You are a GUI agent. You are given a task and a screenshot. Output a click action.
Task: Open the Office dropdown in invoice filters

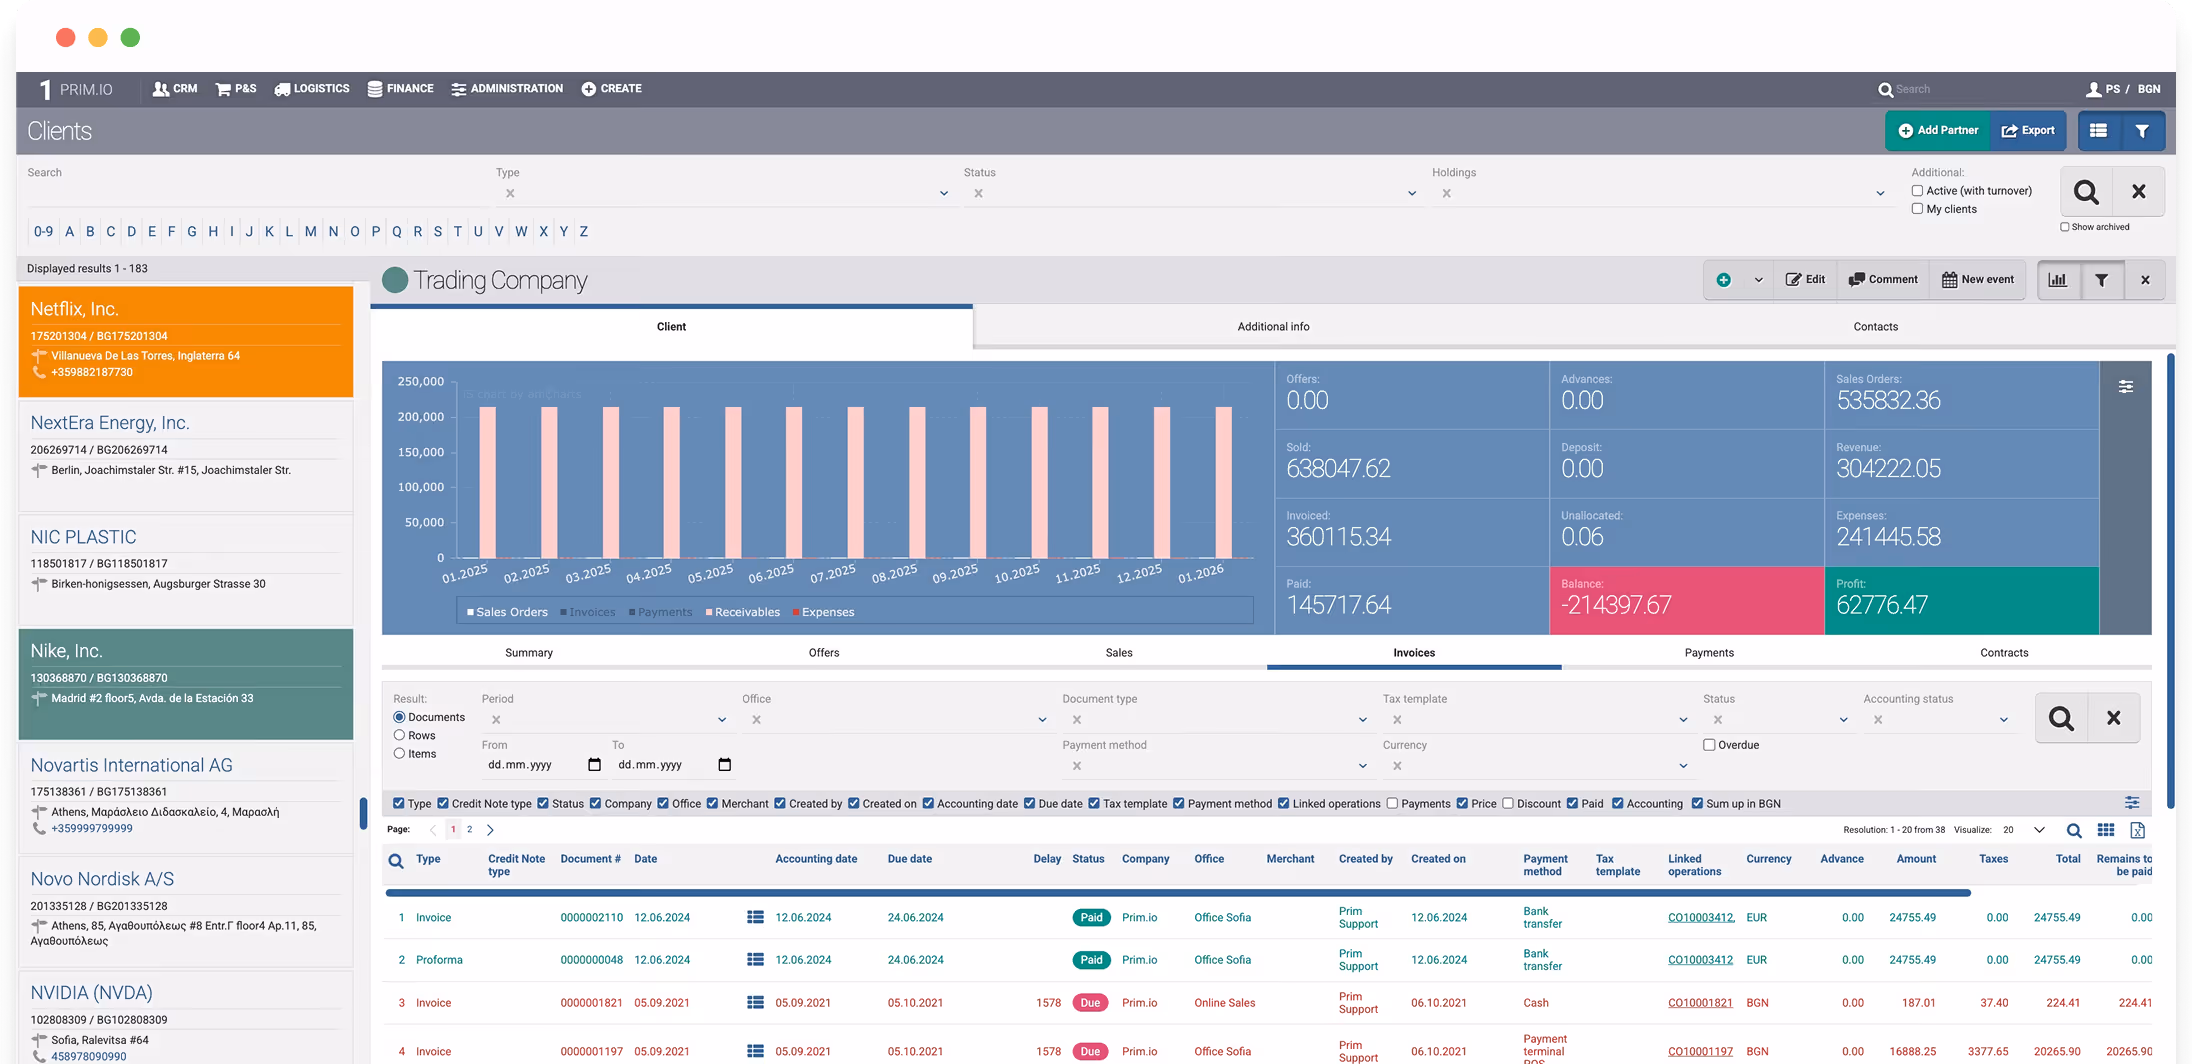pos(1042,720)
